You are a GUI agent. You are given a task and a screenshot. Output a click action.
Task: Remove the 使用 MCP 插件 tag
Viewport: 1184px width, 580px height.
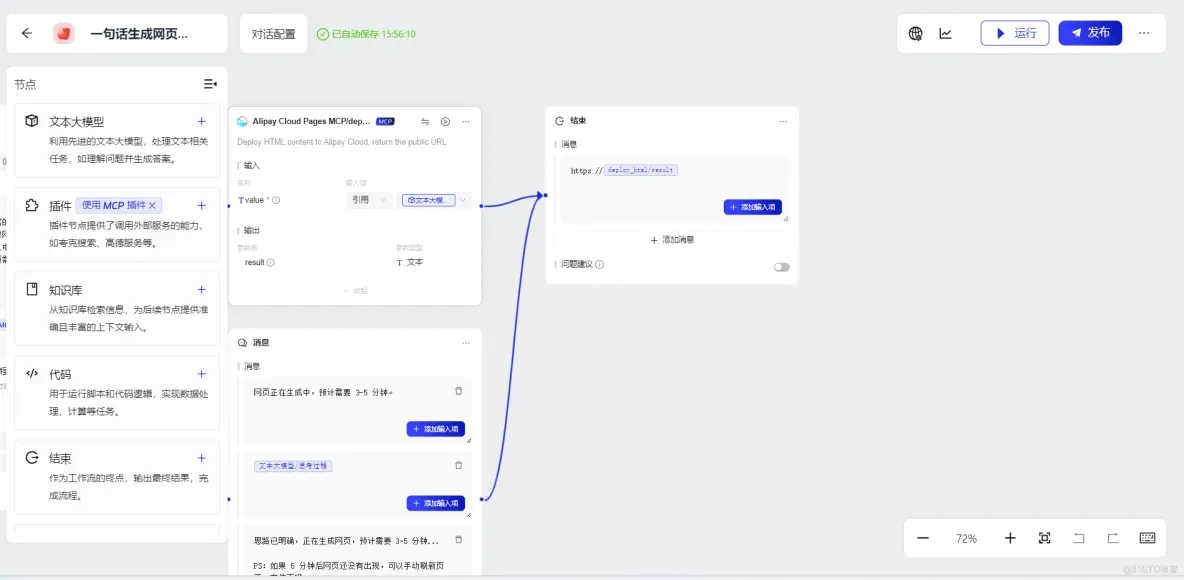pyautogui.click(x=152, y=205)
